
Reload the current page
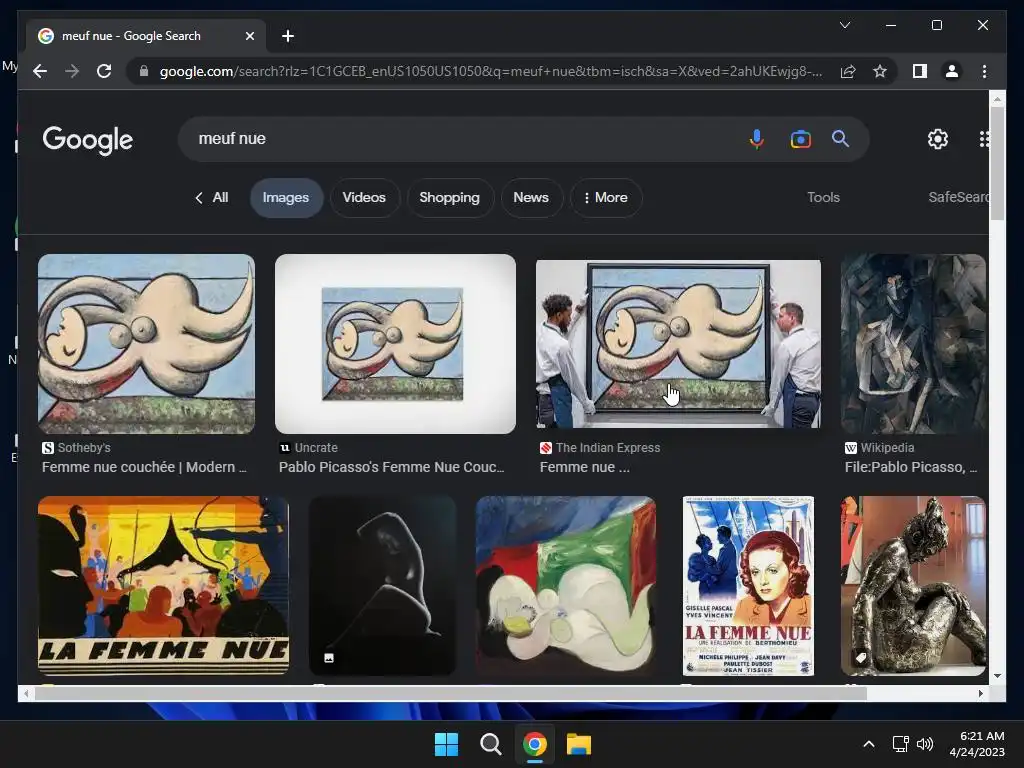point(104,71)
